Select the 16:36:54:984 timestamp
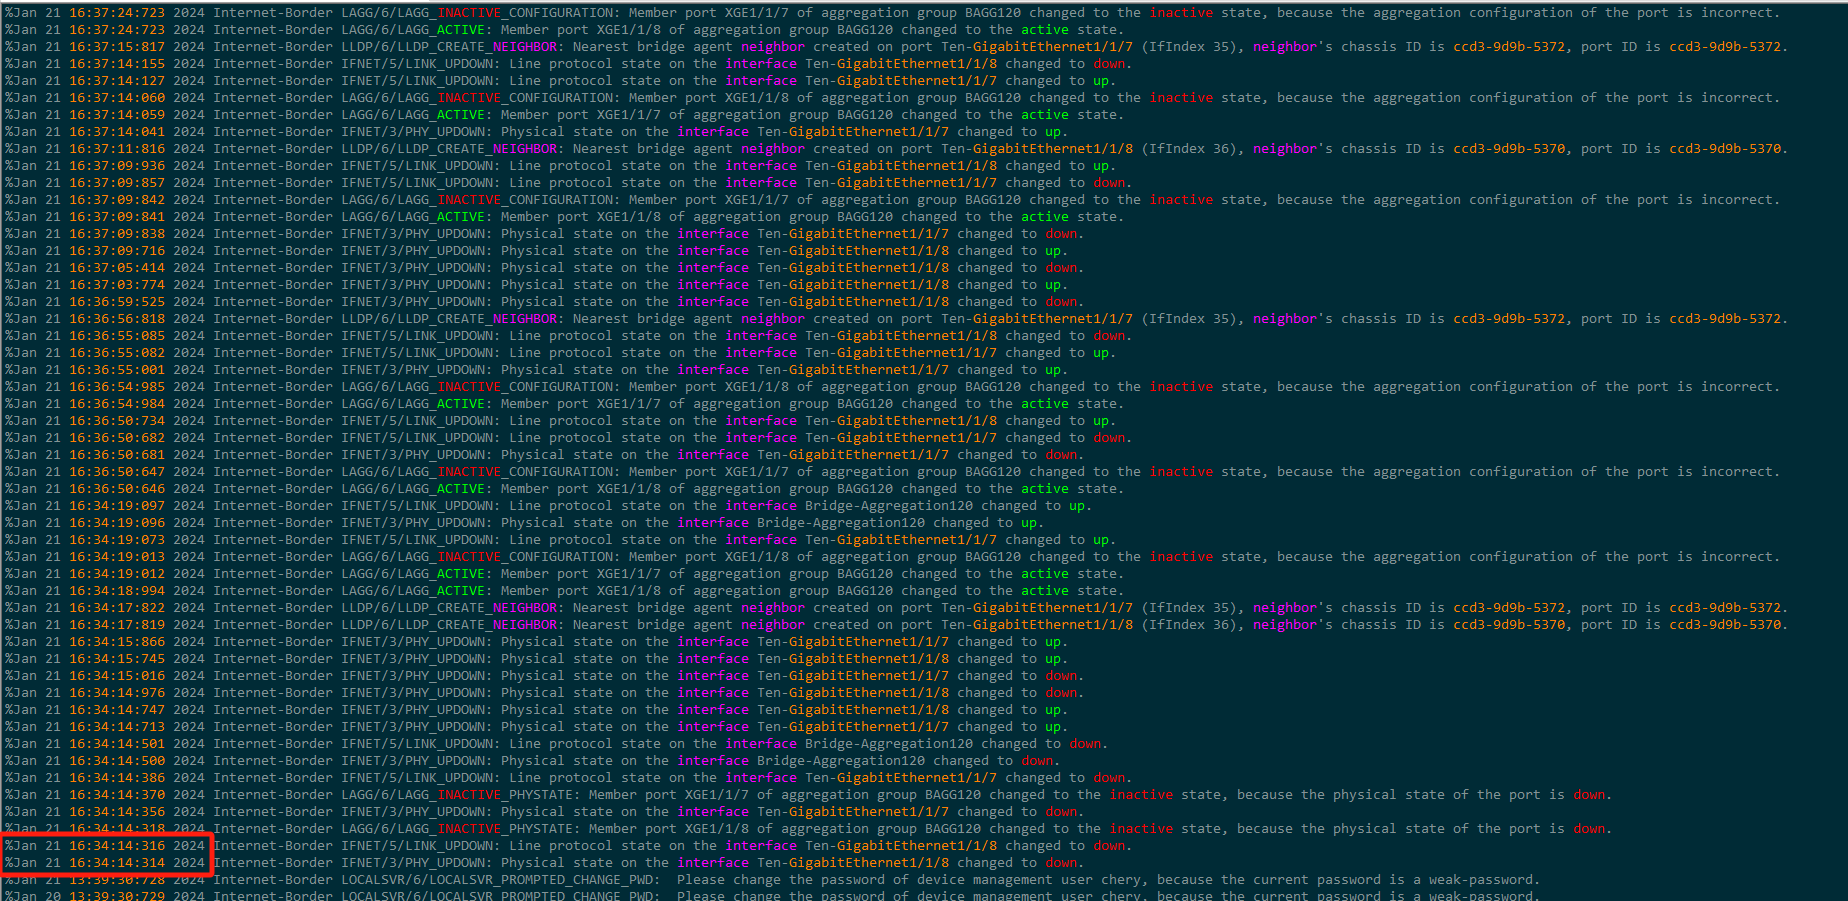 click(x=117, y=404)
